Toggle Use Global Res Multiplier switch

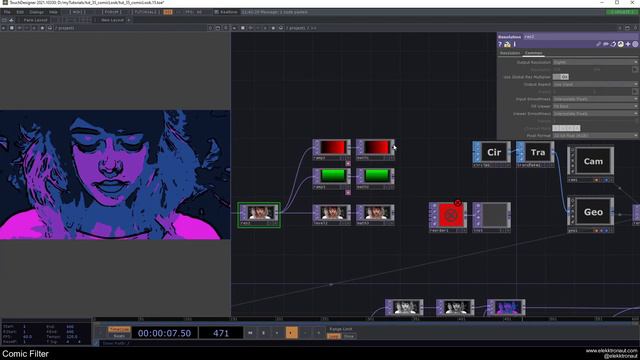pos(560,77)
